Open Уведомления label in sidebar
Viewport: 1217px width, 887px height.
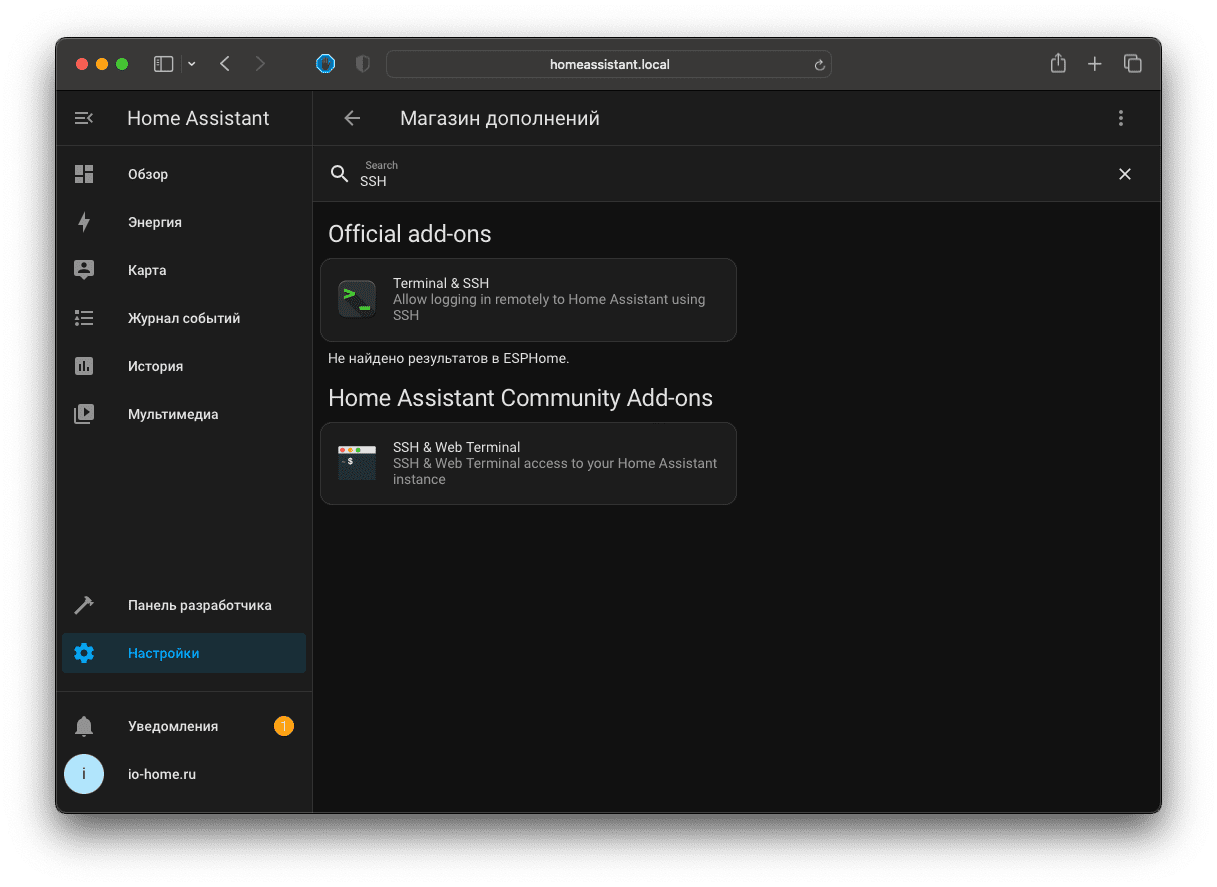pos(173,726)
